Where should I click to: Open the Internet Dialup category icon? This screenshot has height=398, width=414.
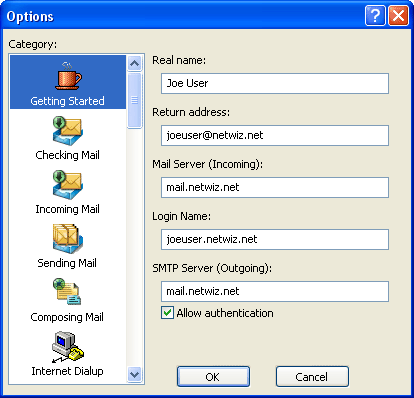tap(68, 347)
